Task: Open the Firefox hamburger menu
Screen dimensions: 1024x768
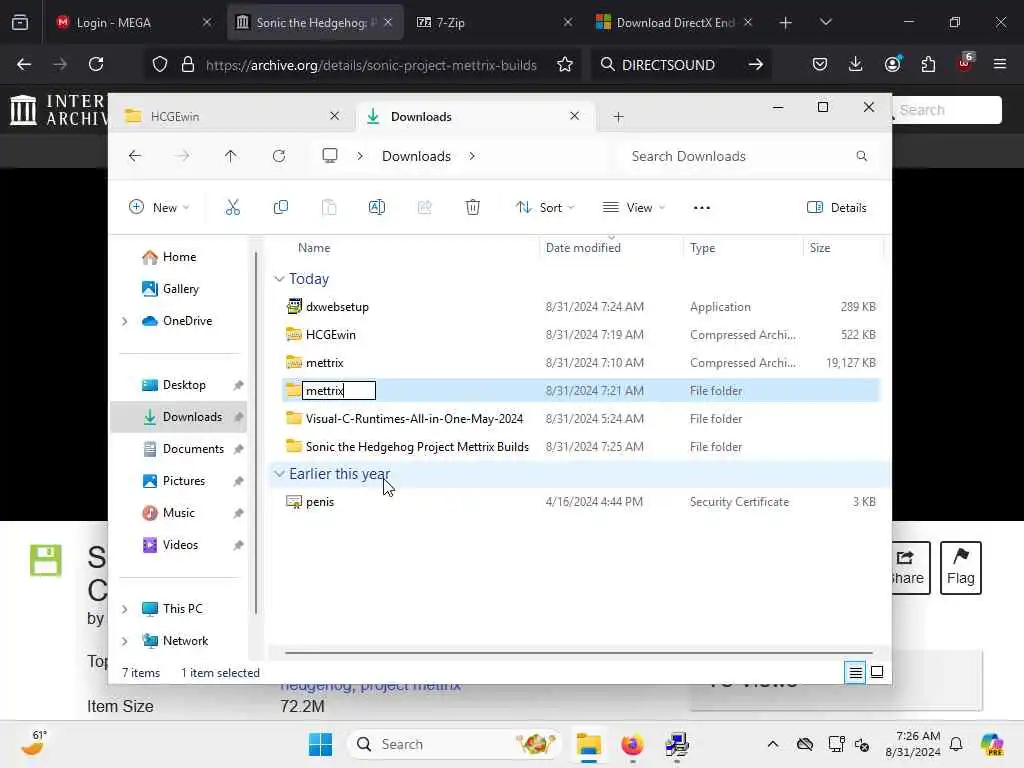Action: (1000, 64)
